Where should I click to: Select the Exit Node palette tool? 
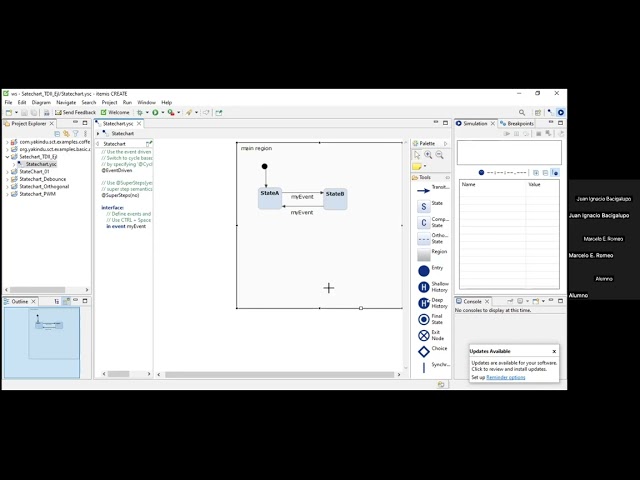click(431, 335)
